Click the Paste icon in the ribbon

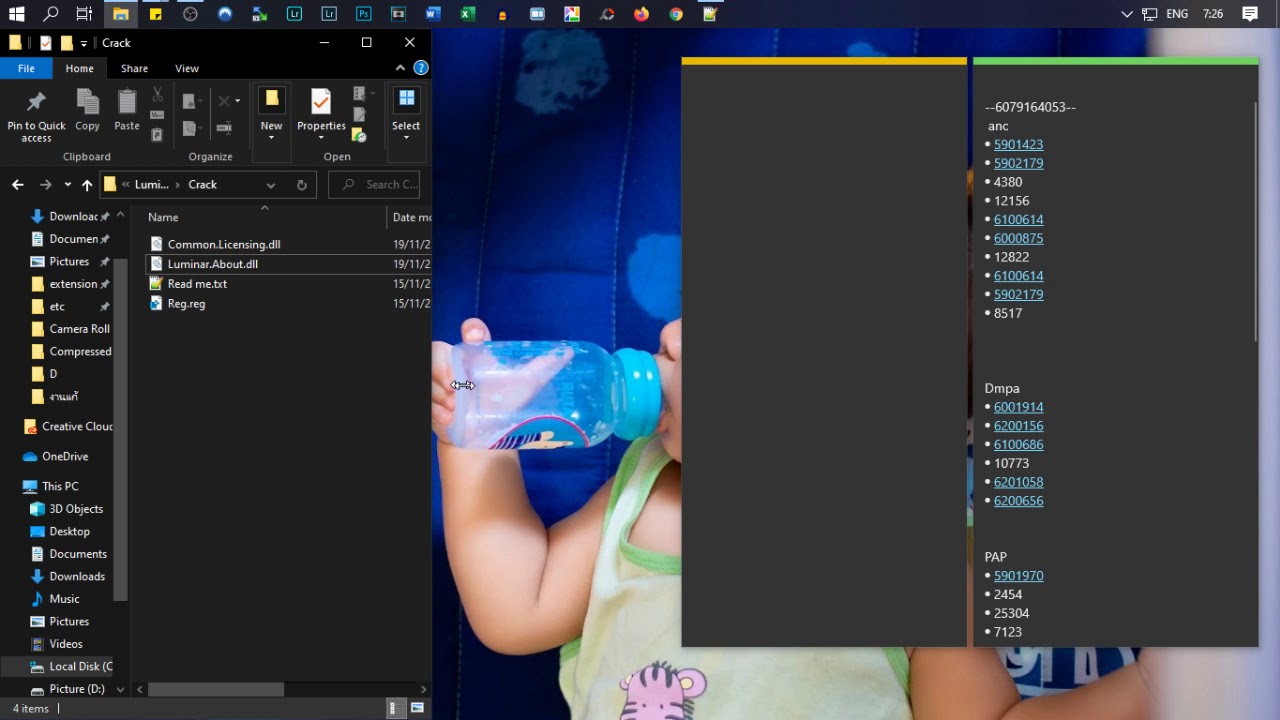pos(127,102)
